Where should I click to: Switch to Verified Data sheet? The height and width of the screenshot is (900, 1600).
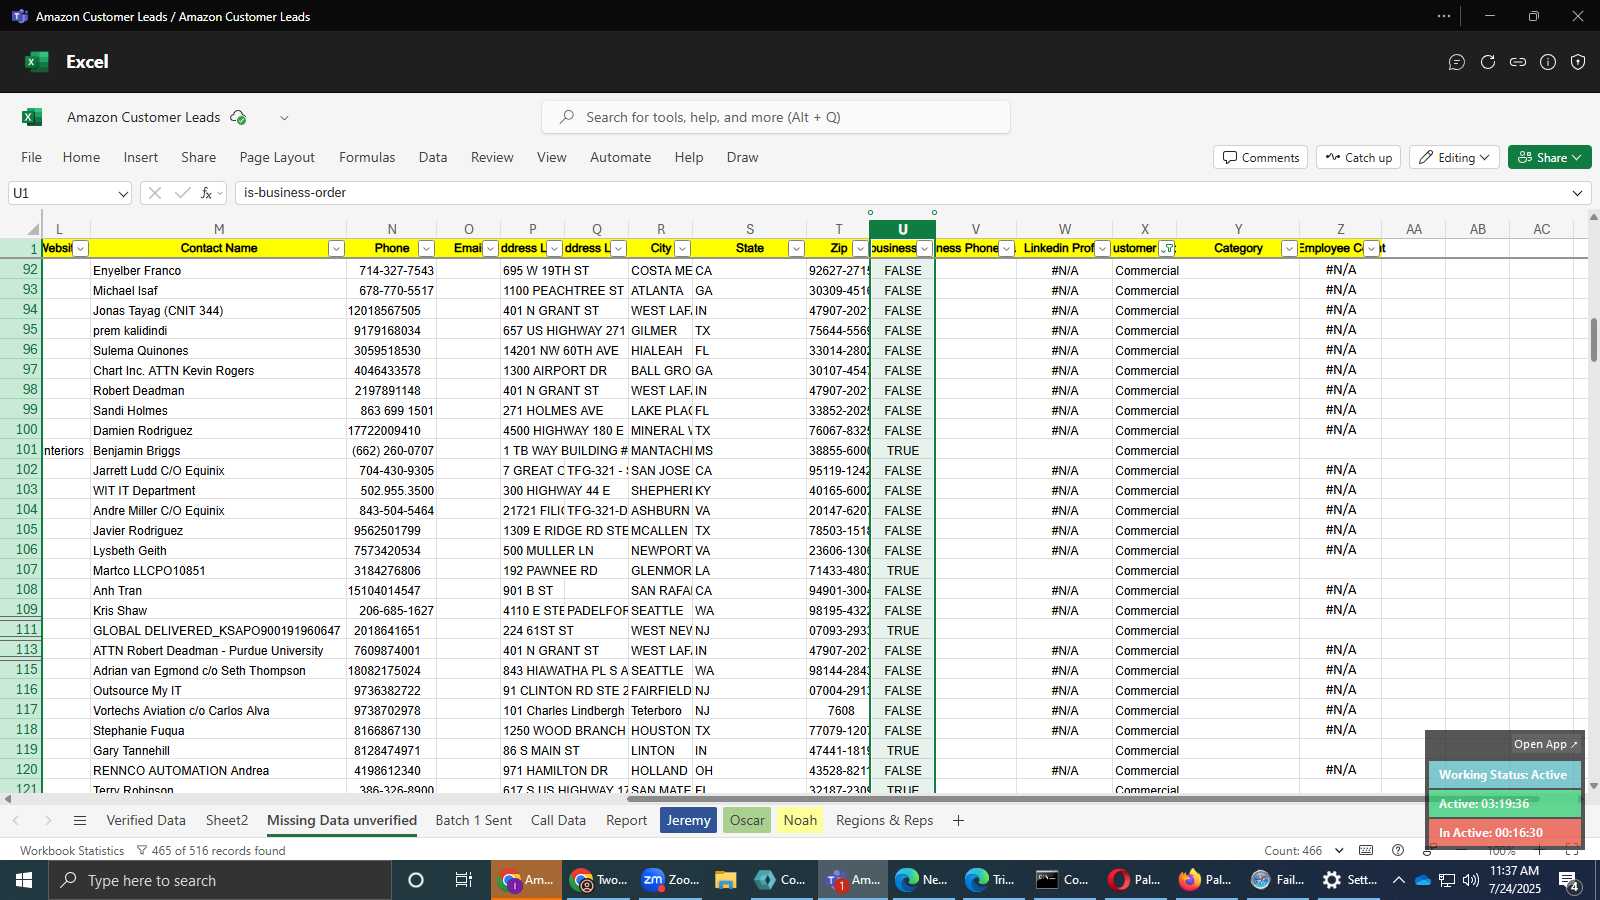146,821
